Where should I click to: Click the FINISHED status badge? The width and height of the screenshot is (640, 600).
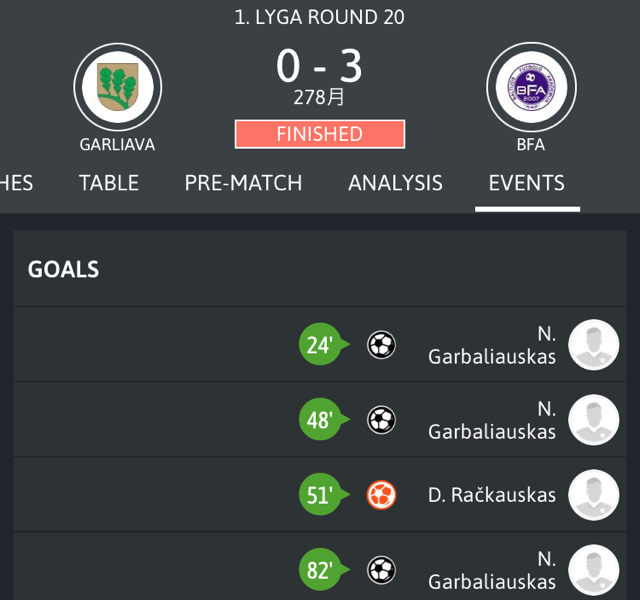(320, 134)
